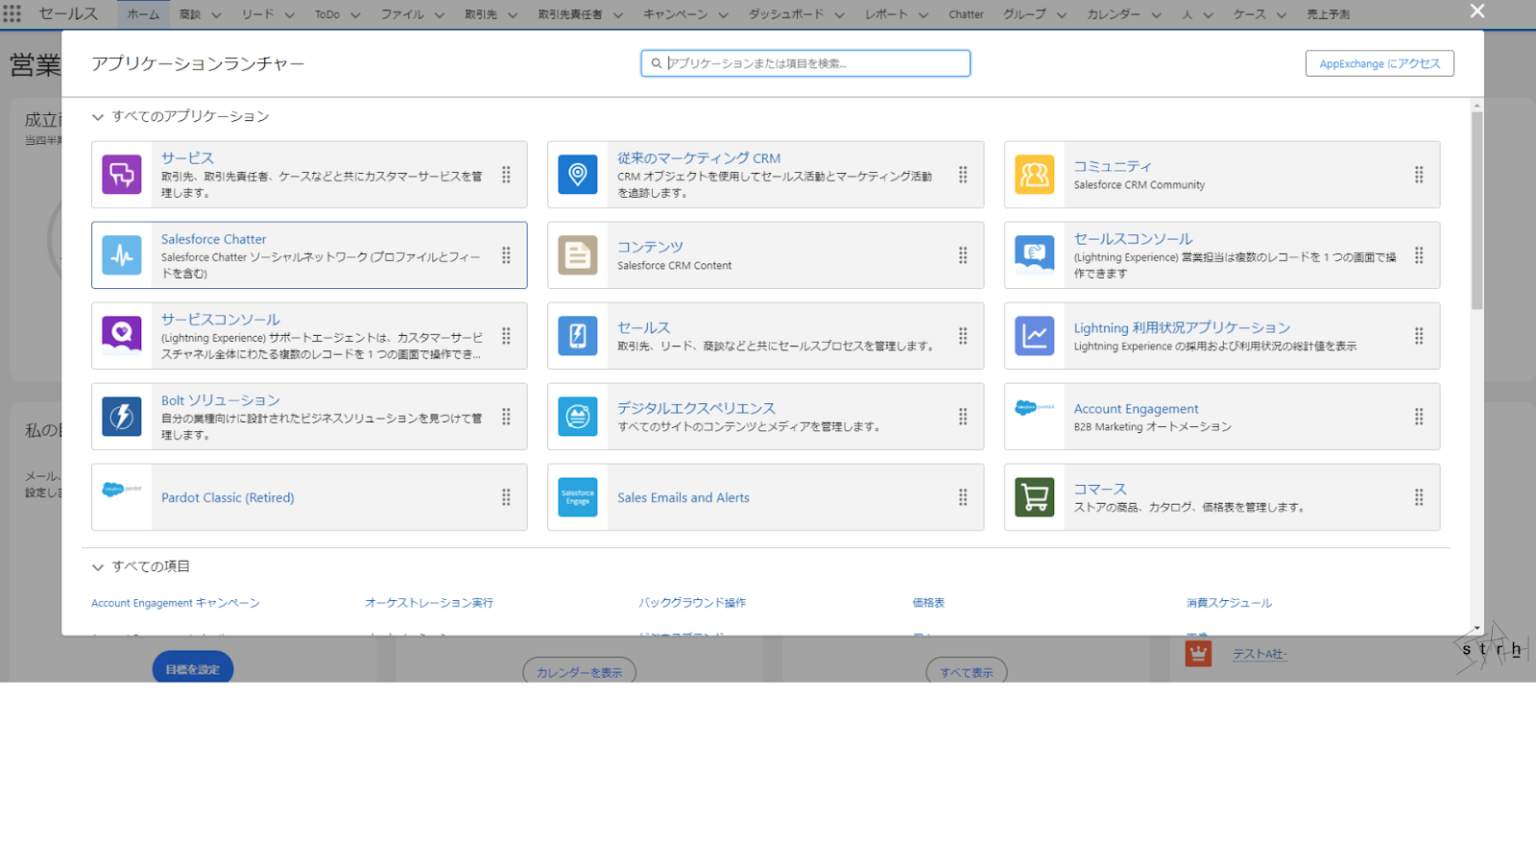Click the コマース shopping cart icon
Viewport: 1536px width, 864px height.
[x=1034, y=497]
